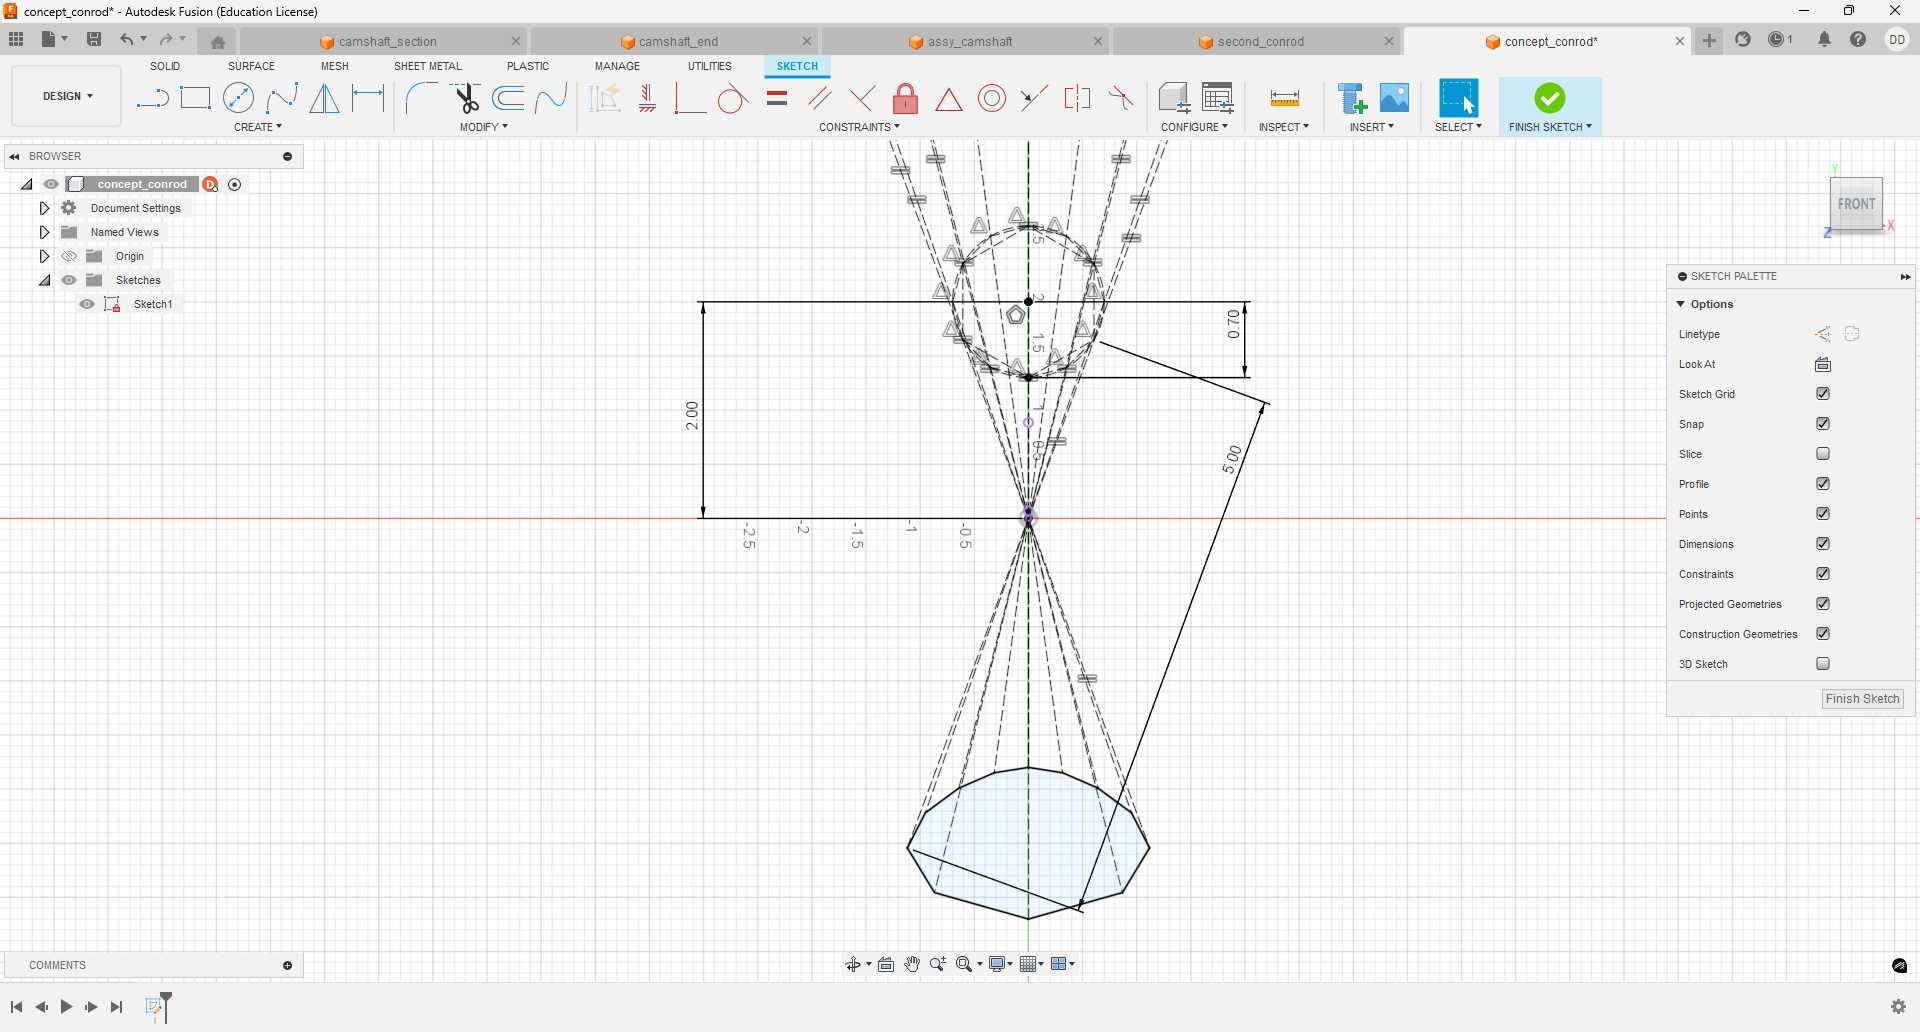
Task: Pick the Trim scissors tool
Action: (466, 98)
